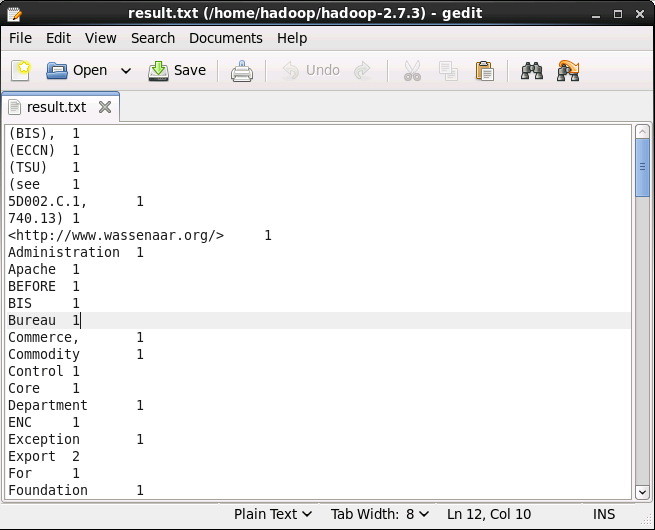Click the Redo arrow icon
The height and width of the screenshot is (530, 655).
pos(362,70)
